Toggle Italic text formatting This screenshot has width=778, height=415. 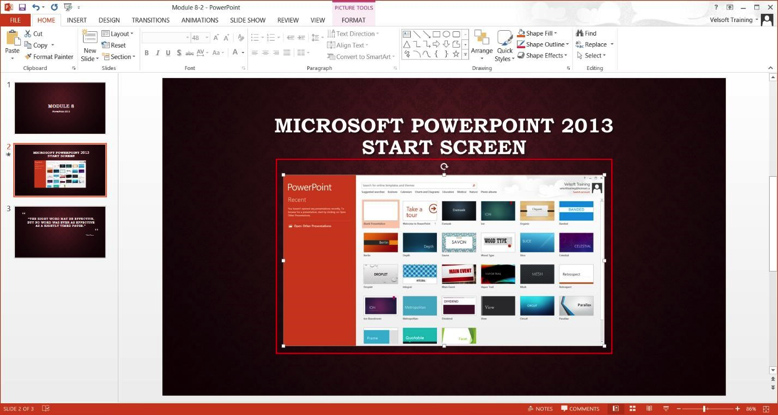(158, 53)
